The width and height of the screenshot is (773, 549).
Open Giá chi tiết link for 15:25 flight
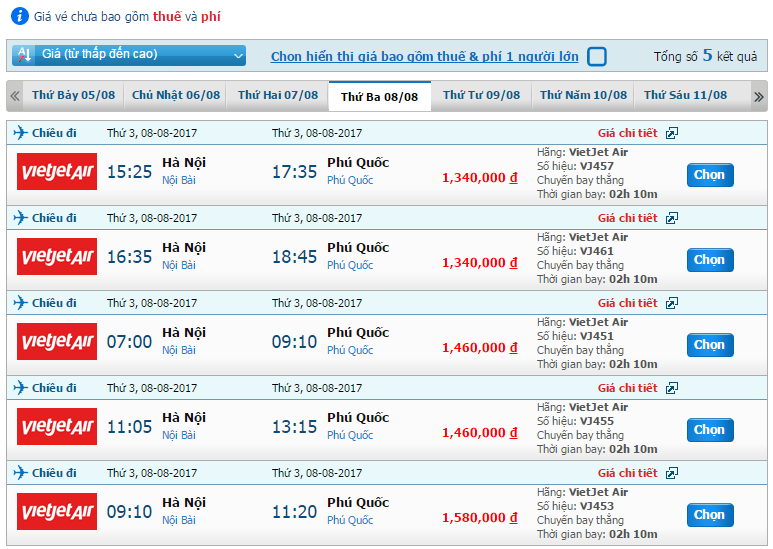pyautogui.click(x=628, y=133)
